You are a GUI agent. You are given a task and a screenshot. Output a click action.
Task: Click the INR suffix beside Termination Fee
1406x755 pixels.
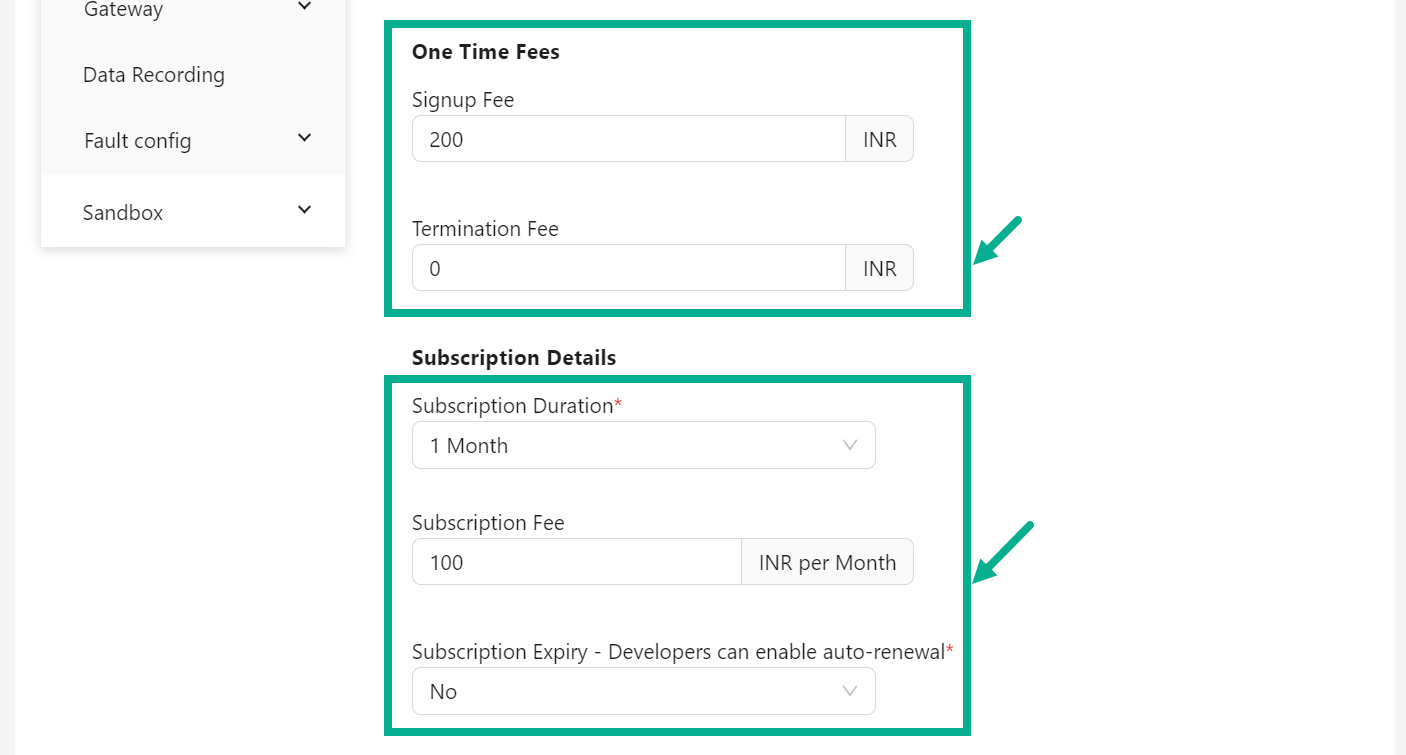point(880,268)
